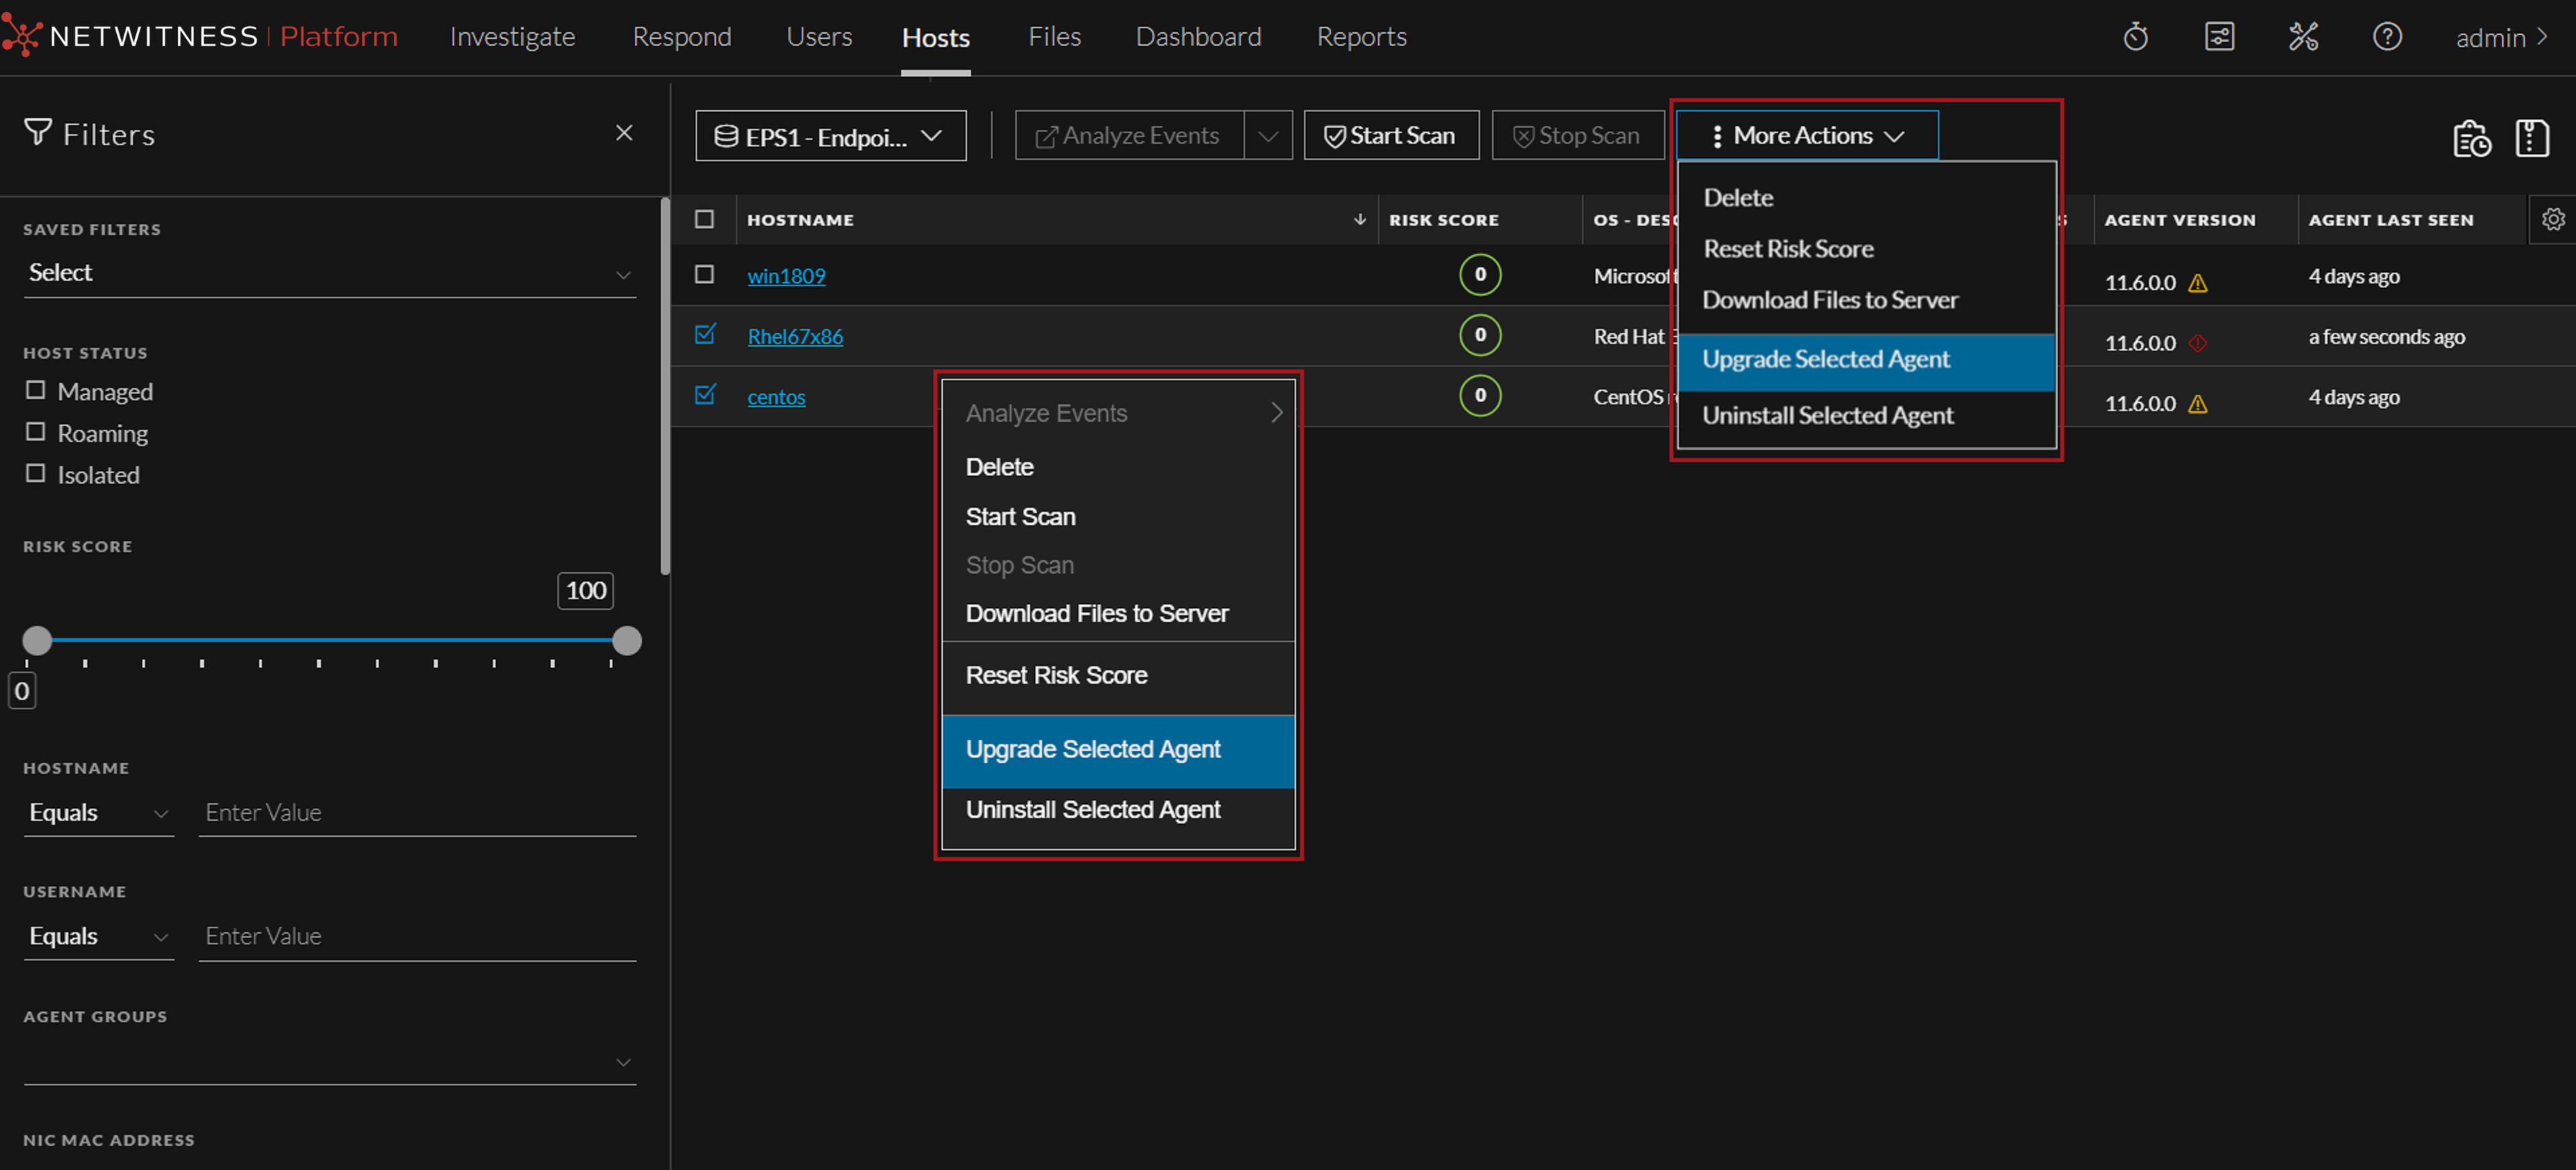Choose Uninstall Selected Agent in context menu
Image resolution: width=2576 pixels, height=1170 pixels.
(x=1092, y=809)
